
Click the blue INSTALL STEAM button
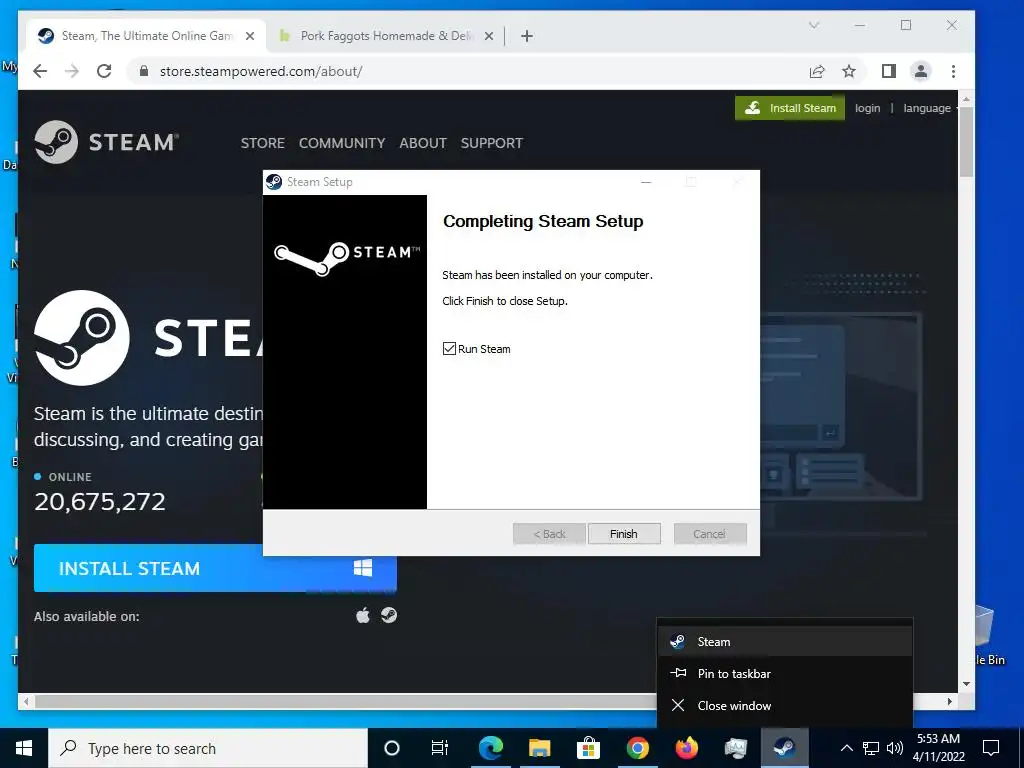215,568
